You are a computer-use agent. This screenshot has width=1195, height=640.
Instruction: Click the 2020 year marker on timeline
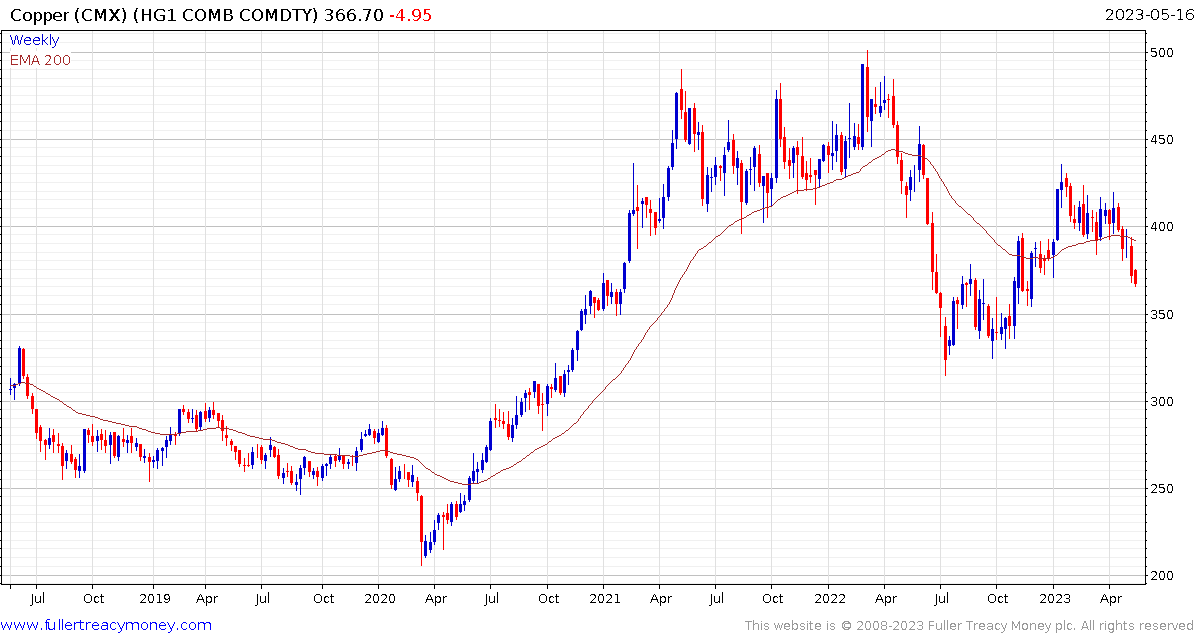(x=380, y=598)
